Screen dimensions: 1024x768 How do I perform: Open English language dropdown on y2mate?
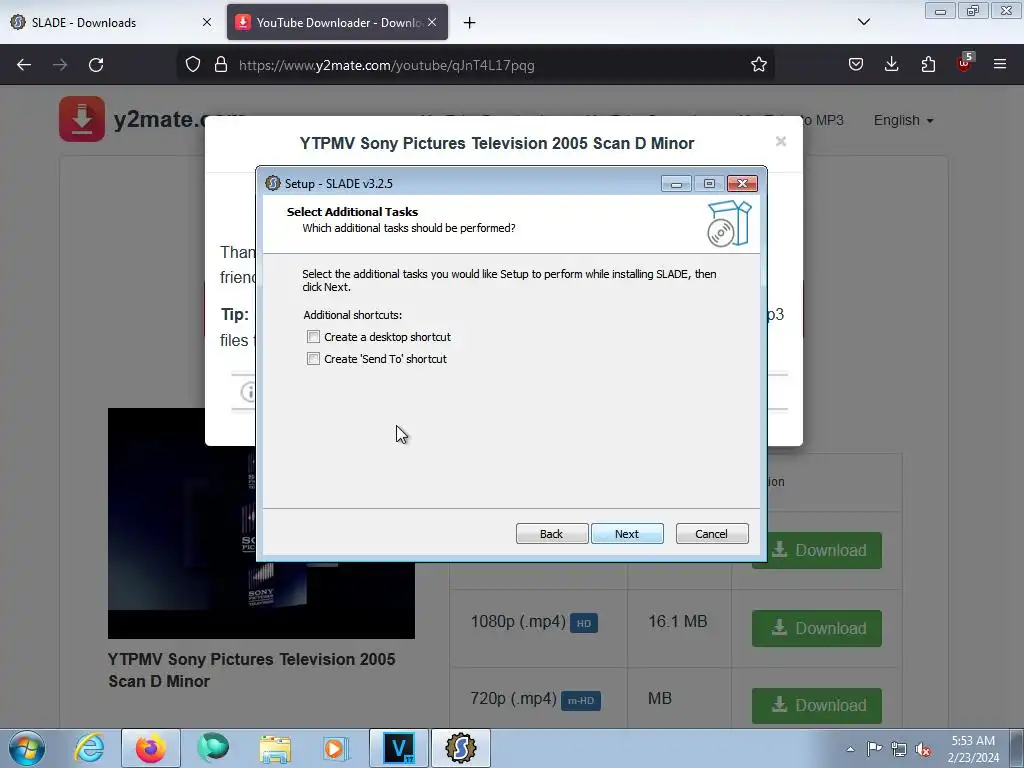(904, 121)
